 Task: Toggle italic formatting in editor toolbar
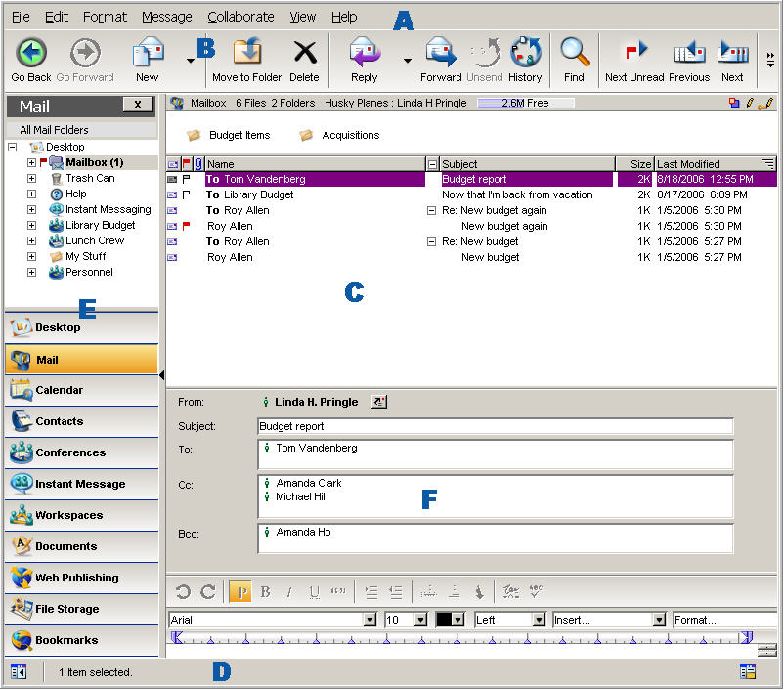pyautogui.click(x=289, y=592)
